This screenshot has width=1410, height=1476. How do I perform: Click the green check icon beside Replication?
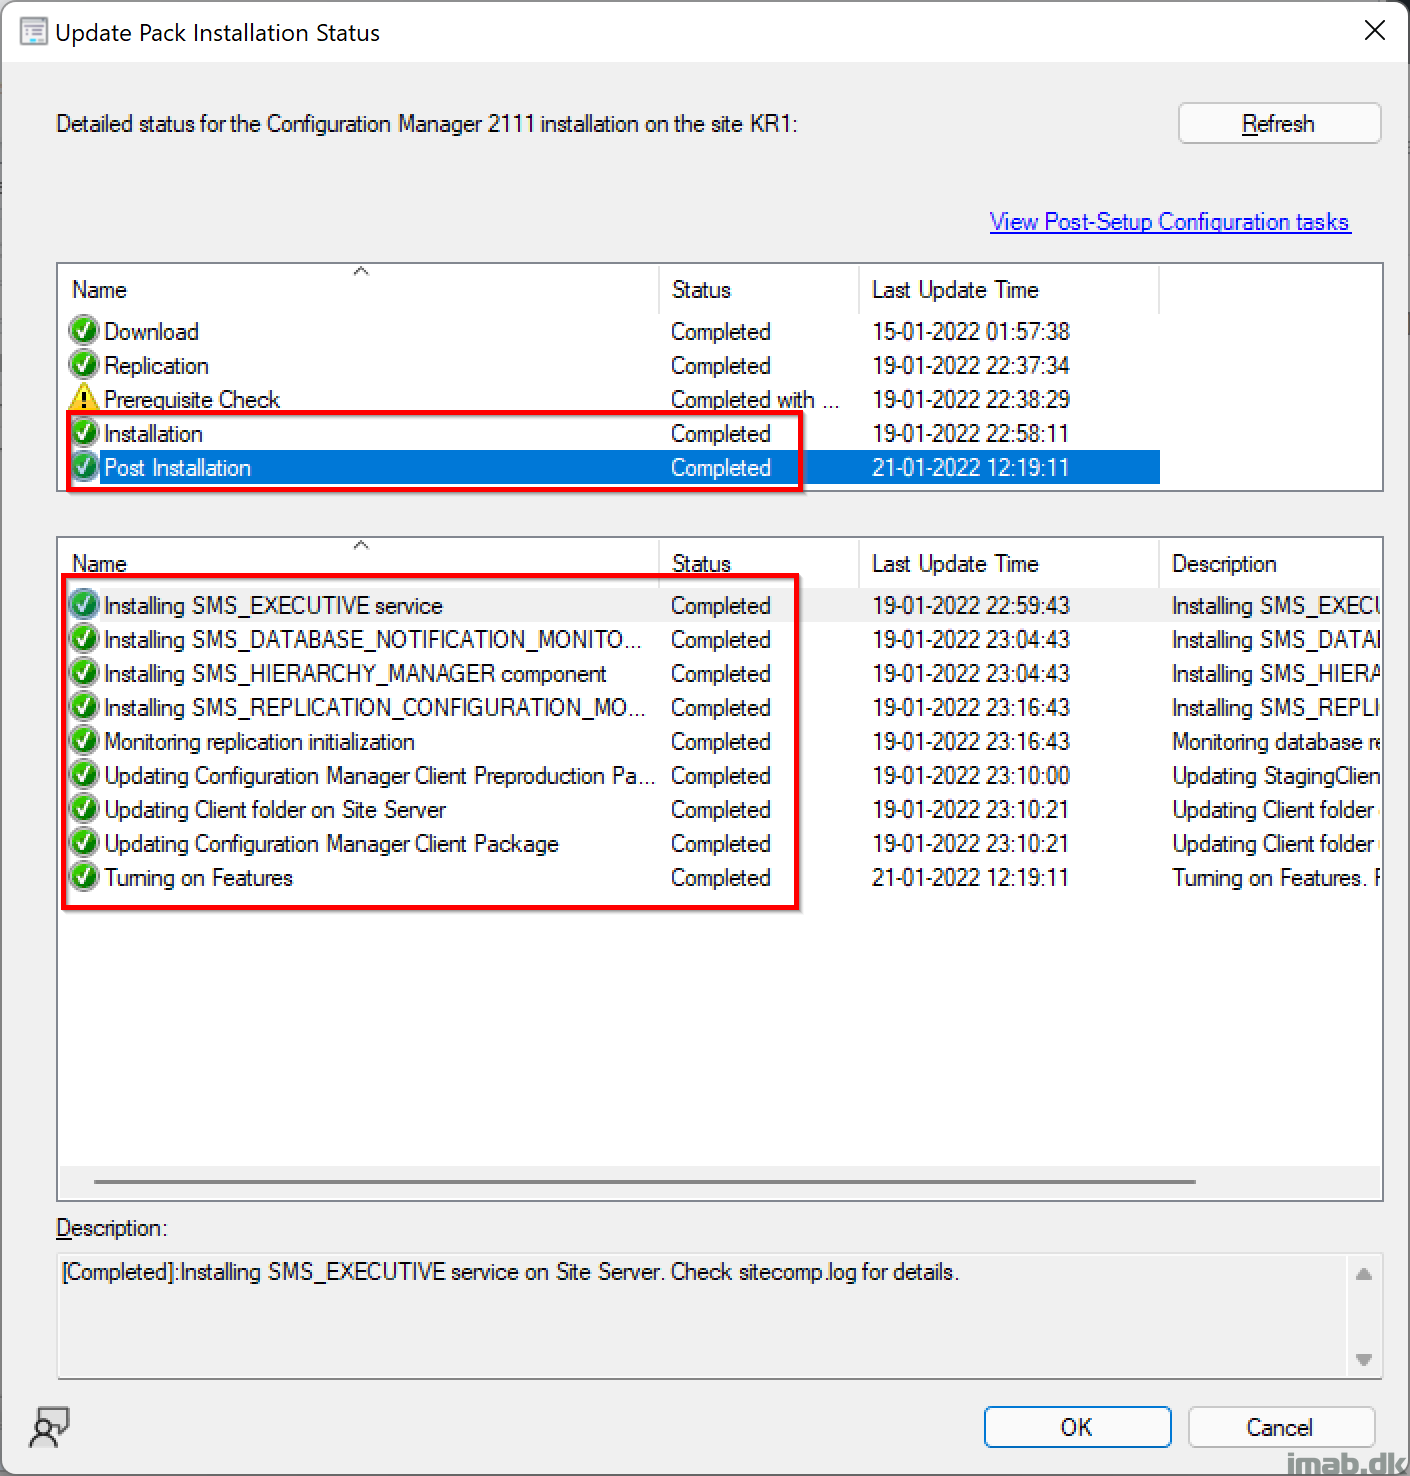84,364
